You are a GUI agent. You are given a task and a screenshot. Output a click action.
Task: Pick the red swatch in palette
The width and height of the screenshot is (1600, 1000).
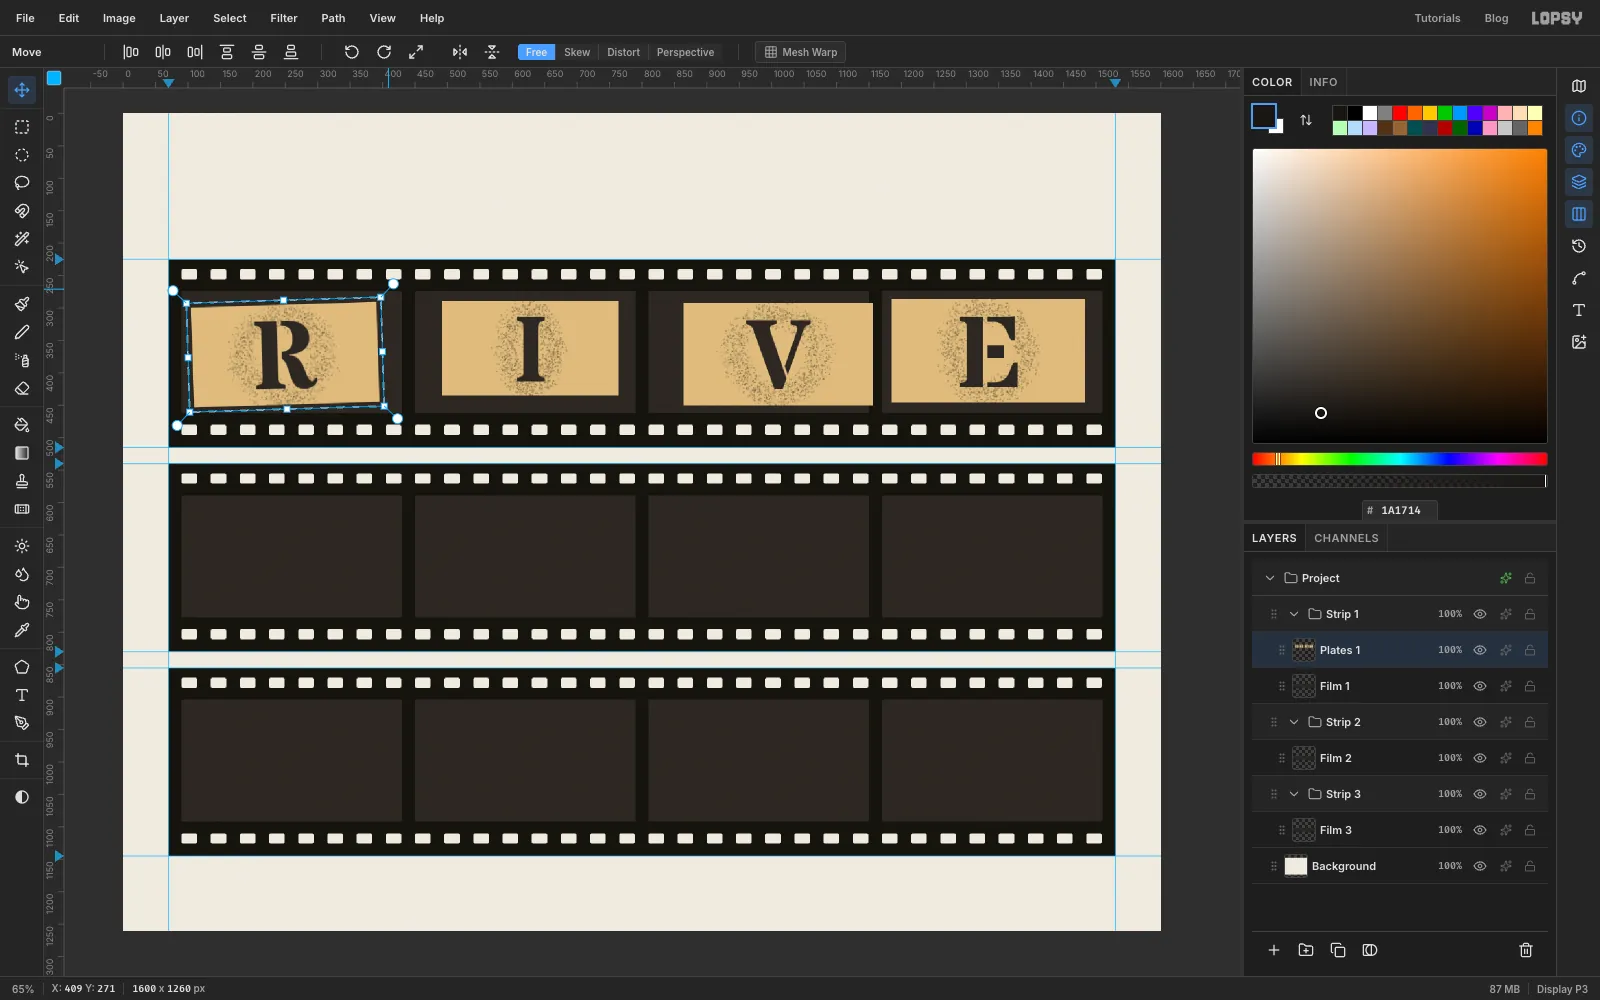1400,113
